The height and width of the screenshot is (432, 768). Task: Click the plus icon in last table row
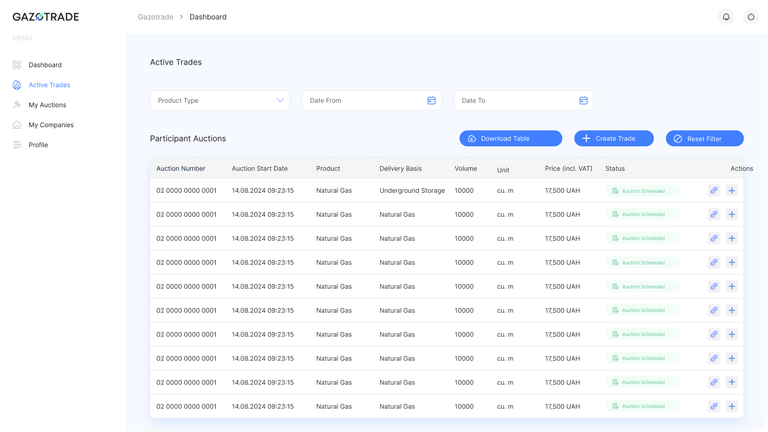coord(732,406)
